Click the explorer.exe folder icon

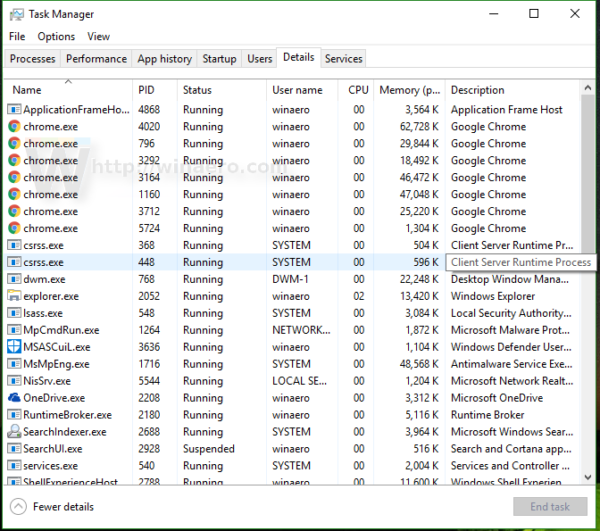(x=14, y=296)
